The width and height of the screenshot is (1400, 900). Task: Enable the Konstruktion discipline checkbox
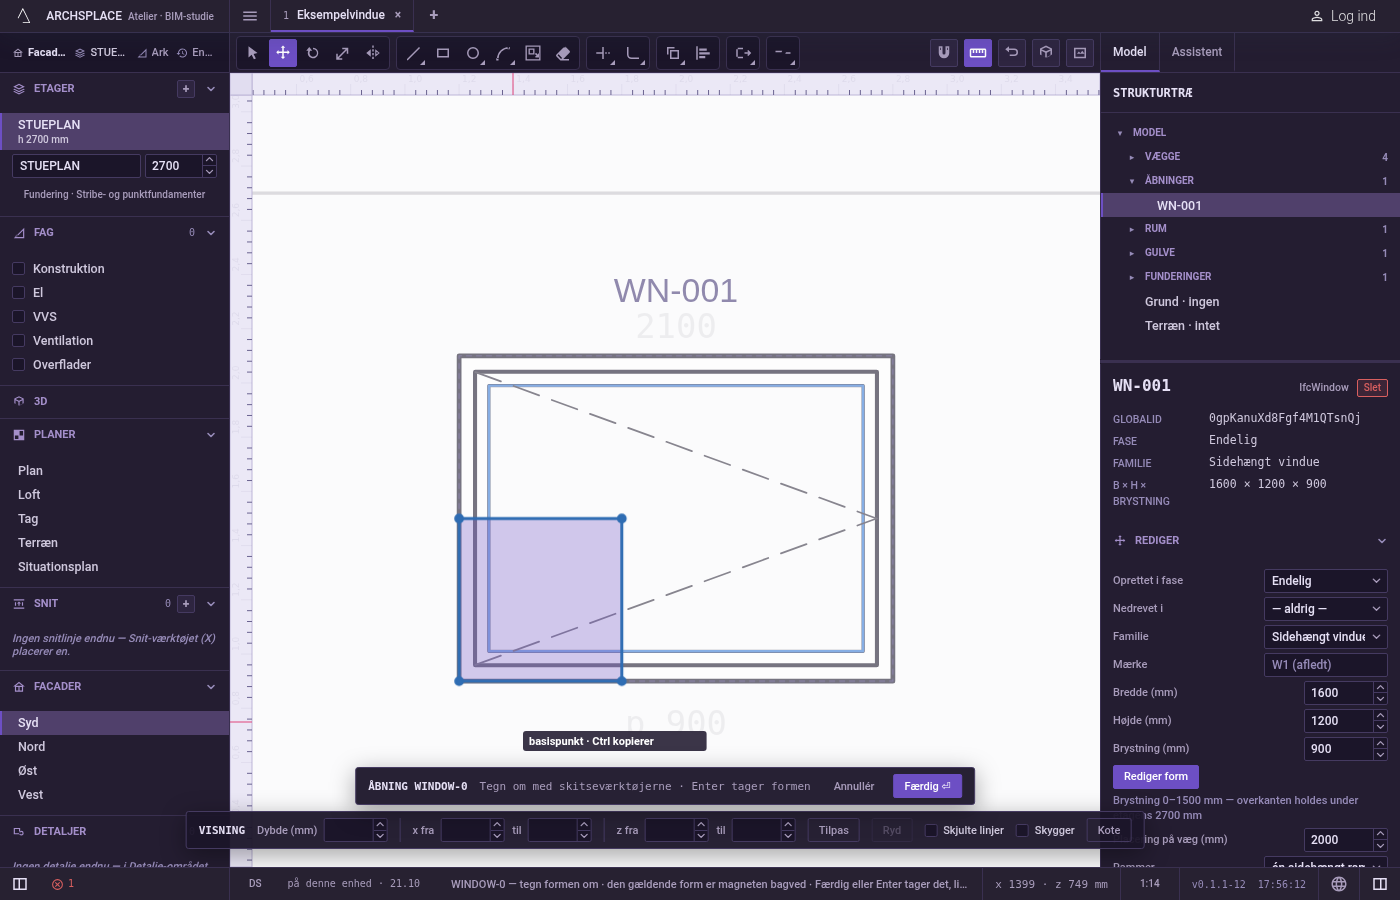(x=18, y=269)
